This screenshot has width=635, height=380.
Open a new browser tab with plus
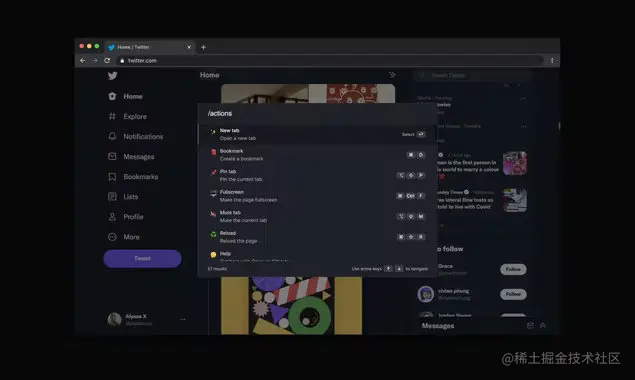pyautogui.click(x=203, y=47)
